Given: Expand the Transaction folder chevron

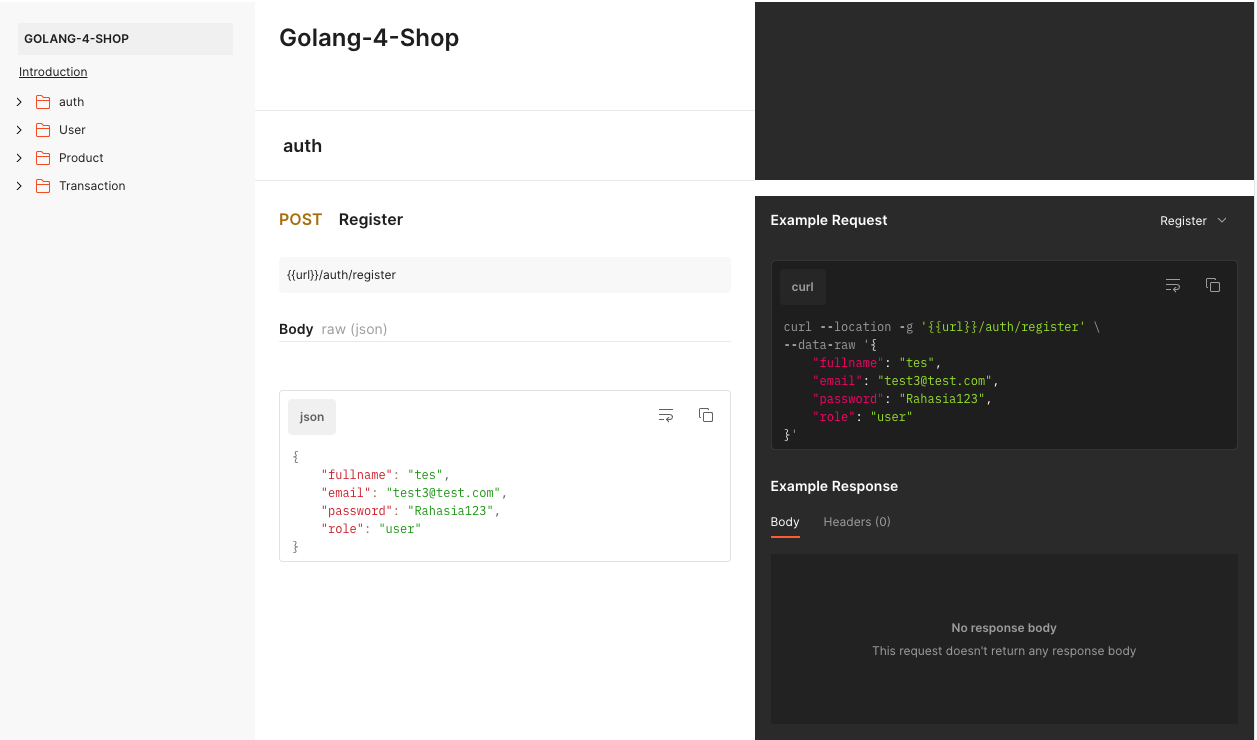Looking at the screenshot, I should (x=19, y=186).
